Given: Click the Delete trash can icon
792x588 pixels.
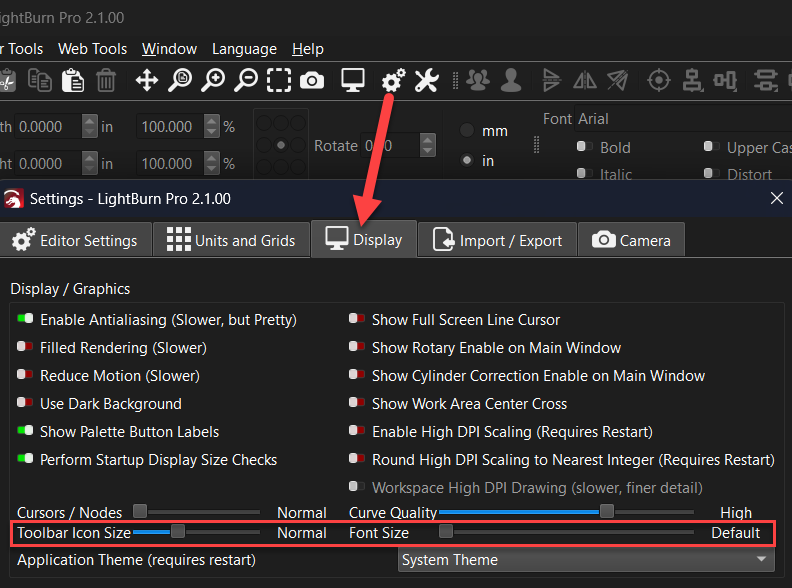Looking at the screenshot, I should (106, 80).
